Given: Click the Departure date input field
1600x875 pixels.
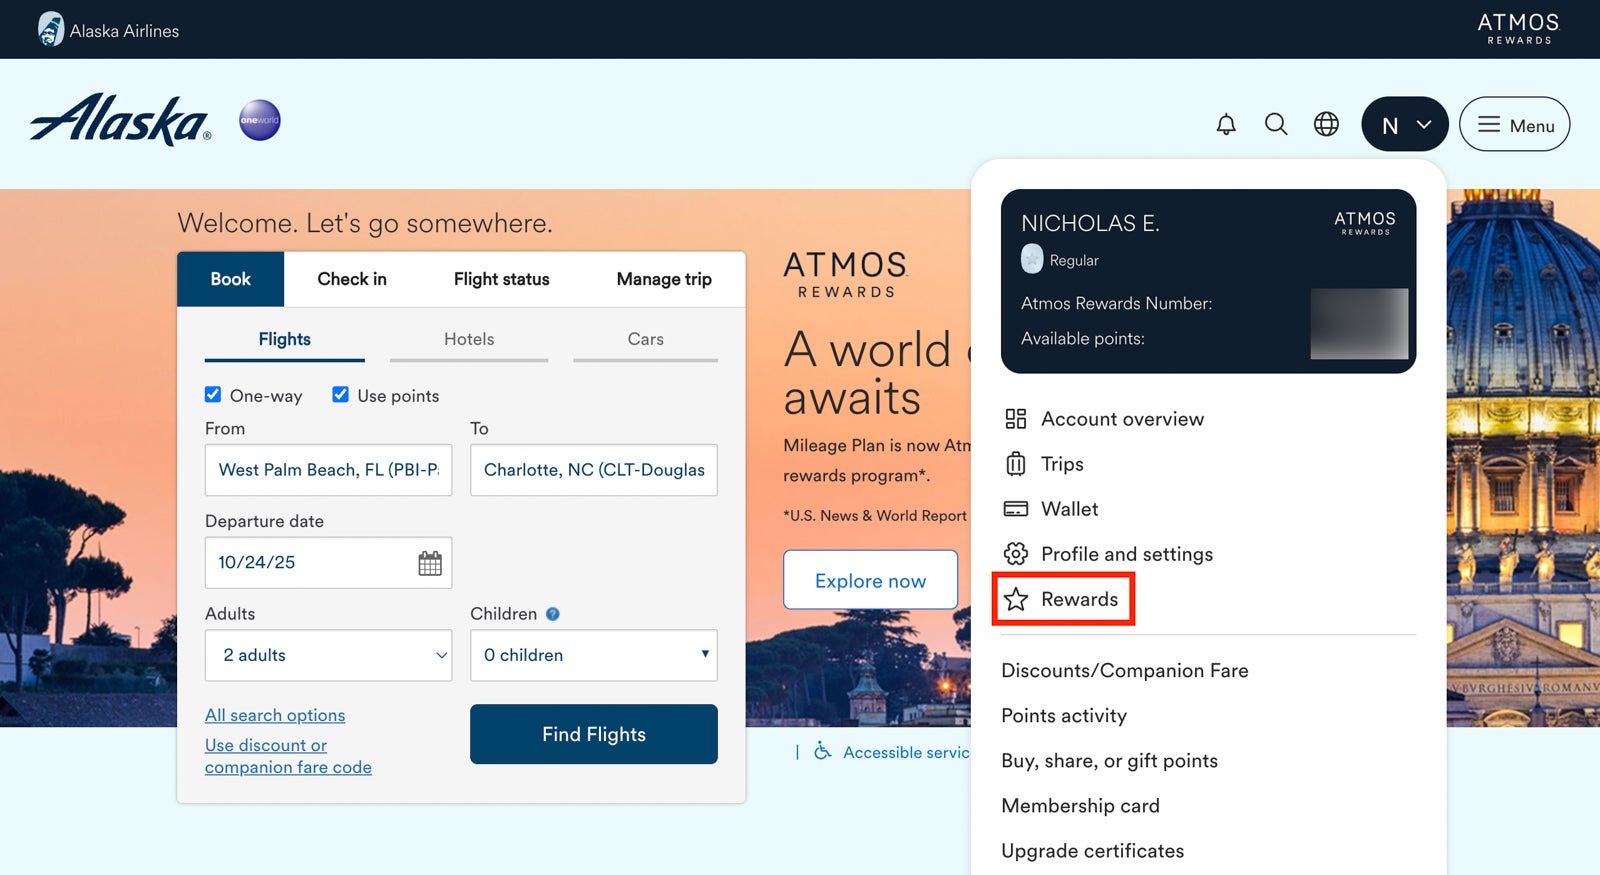Looking at the screenshot, I should point(328,563).
